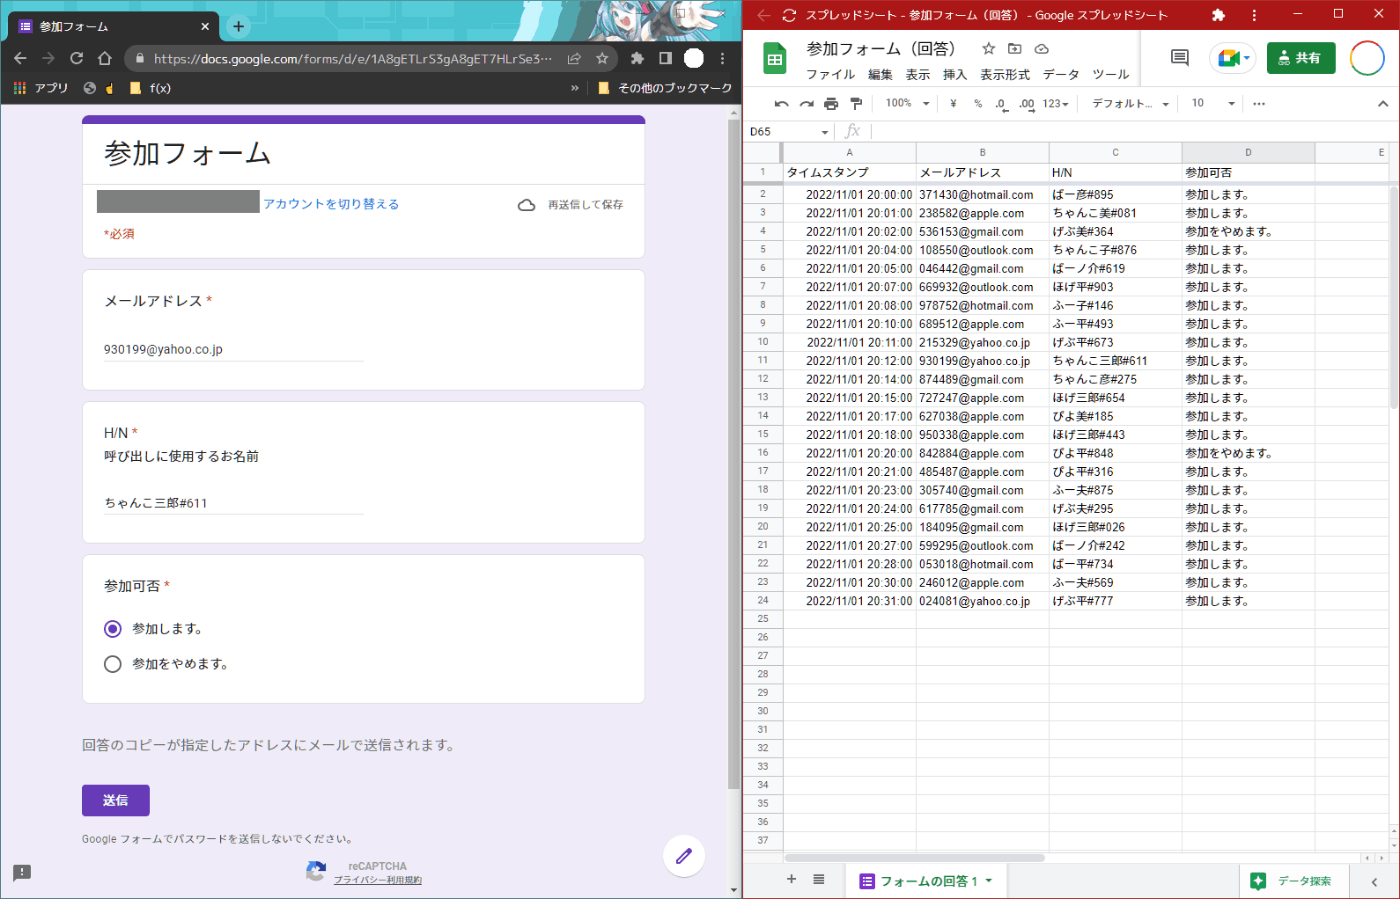Select column D header in spreadsheet
The height and width of the screenshot is (899, 1400).
[1248, 152]
